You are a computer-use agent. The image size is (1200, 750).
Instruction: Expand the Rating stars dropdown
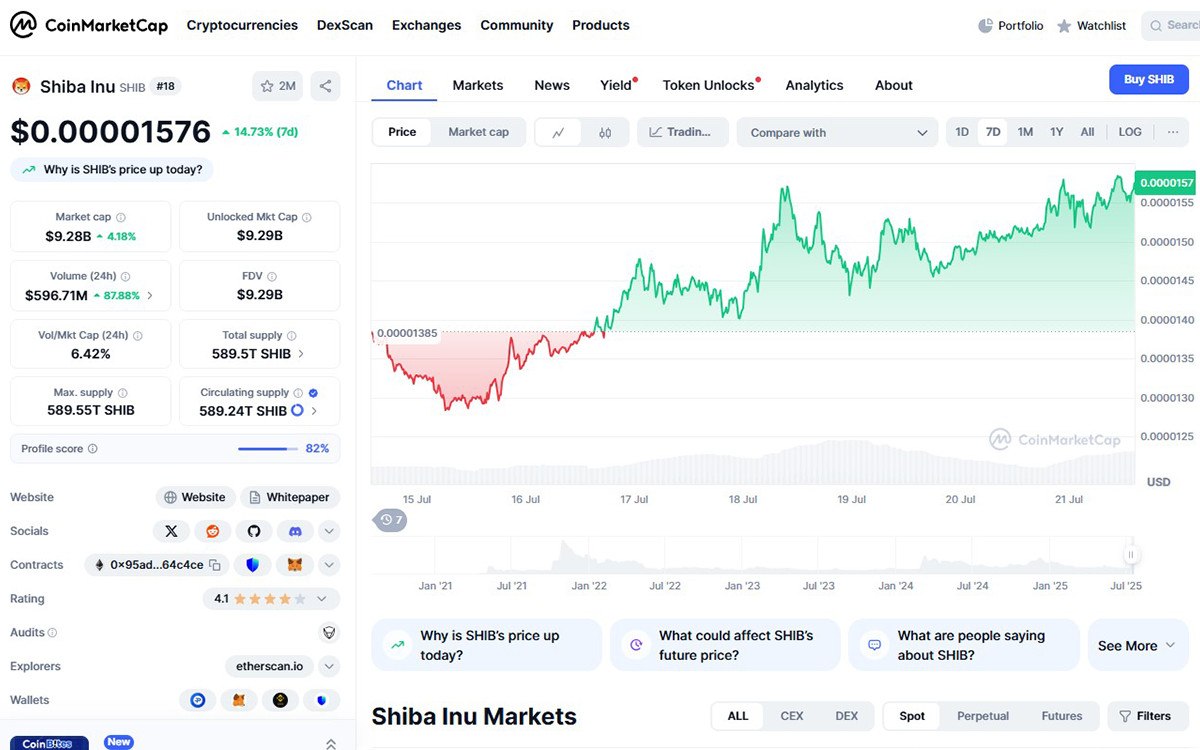coord(322,599)
